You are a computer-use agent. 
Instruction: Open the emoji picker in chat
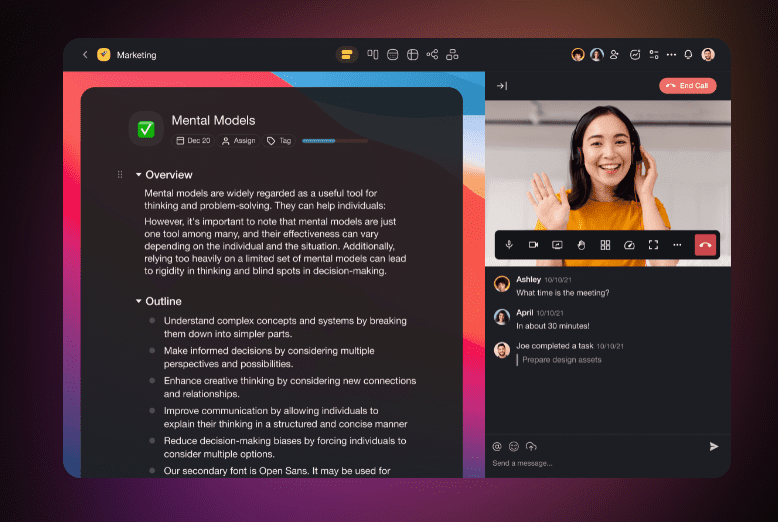coord(514,446)
